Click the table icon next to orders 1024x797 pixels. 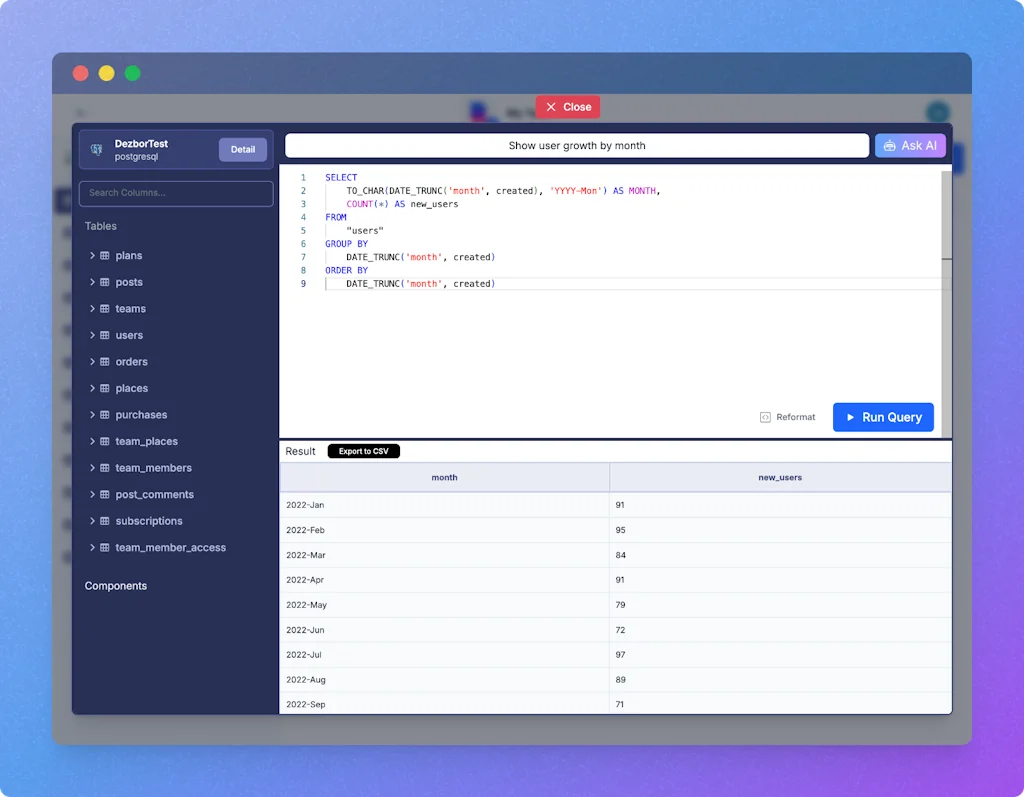pyautogui.click(x=104, y=362)
